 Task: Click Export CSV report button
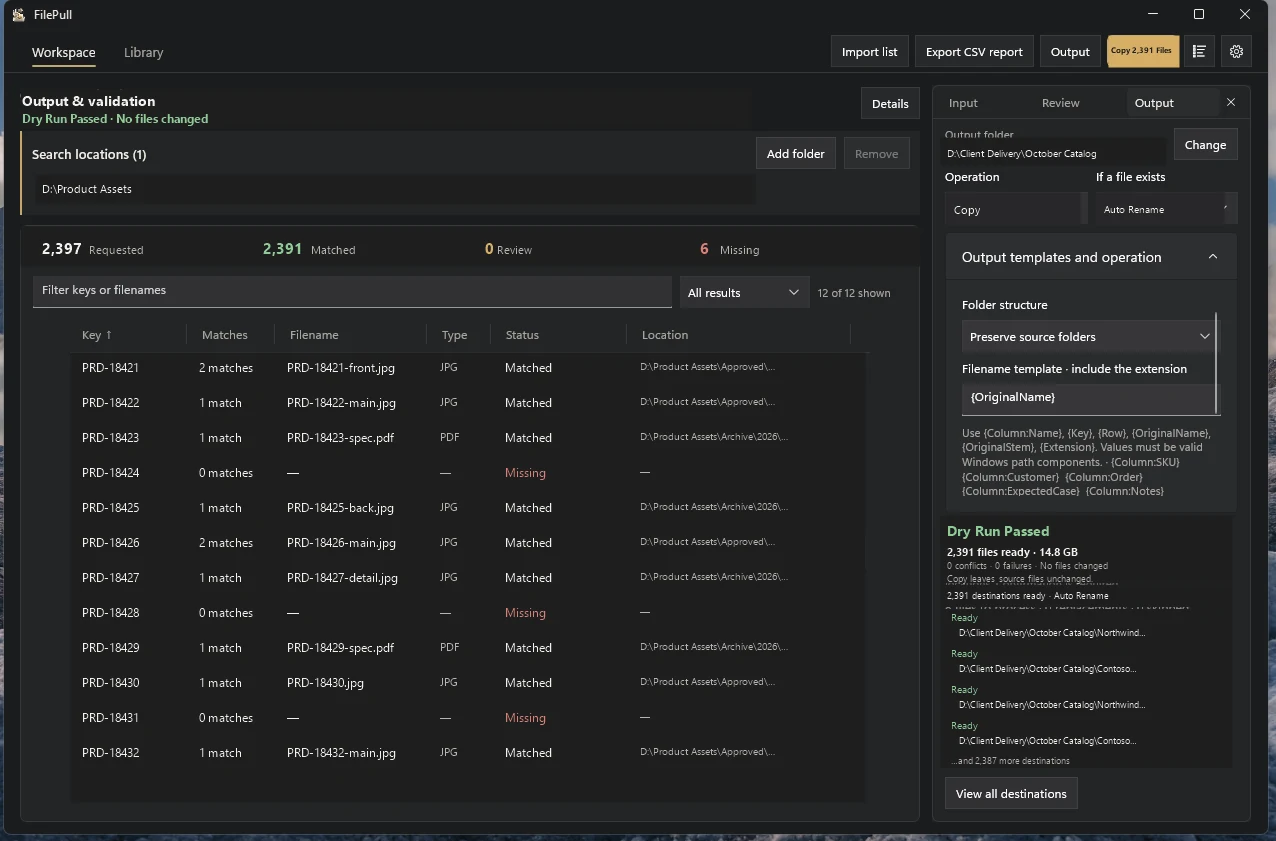tap(974, 52)
